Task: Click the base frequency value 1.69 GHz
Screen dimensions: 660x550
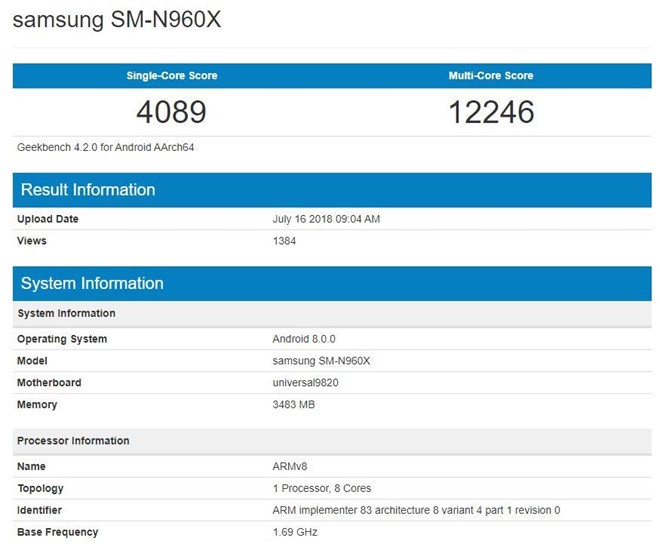Action: pos(295,532)
